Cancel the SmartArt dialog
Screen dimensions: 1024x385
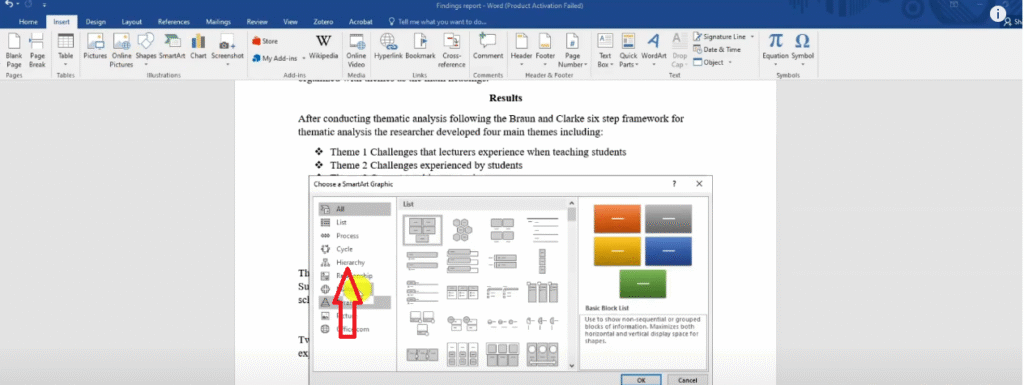coord(687,380)
